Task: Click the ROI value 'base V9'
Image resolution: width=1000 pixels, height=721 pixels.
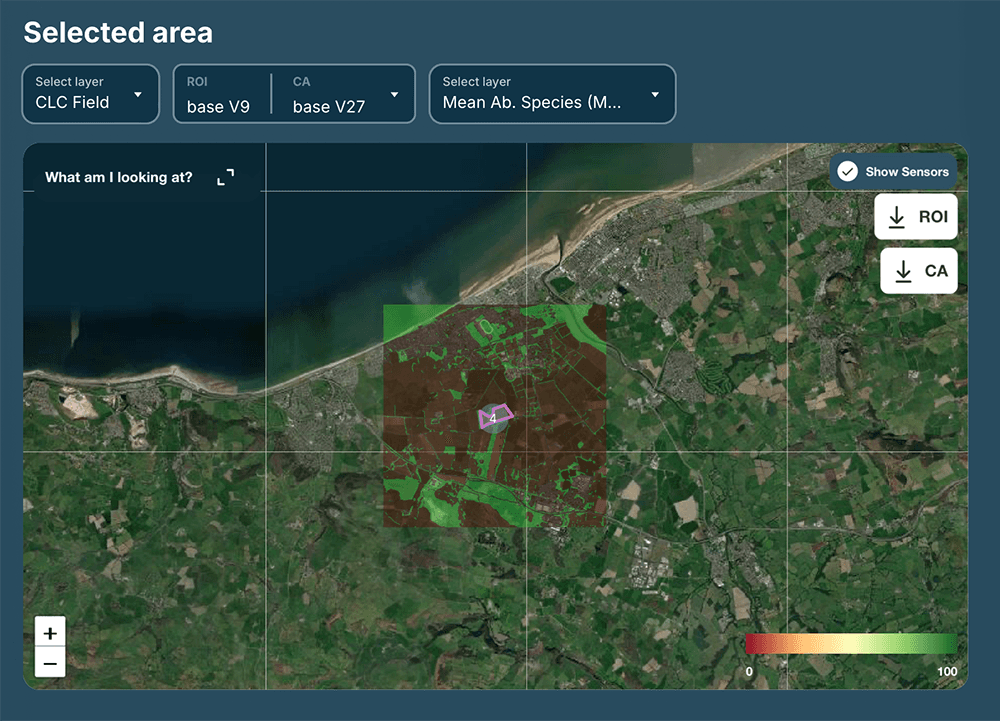Action: coord(218,106)
